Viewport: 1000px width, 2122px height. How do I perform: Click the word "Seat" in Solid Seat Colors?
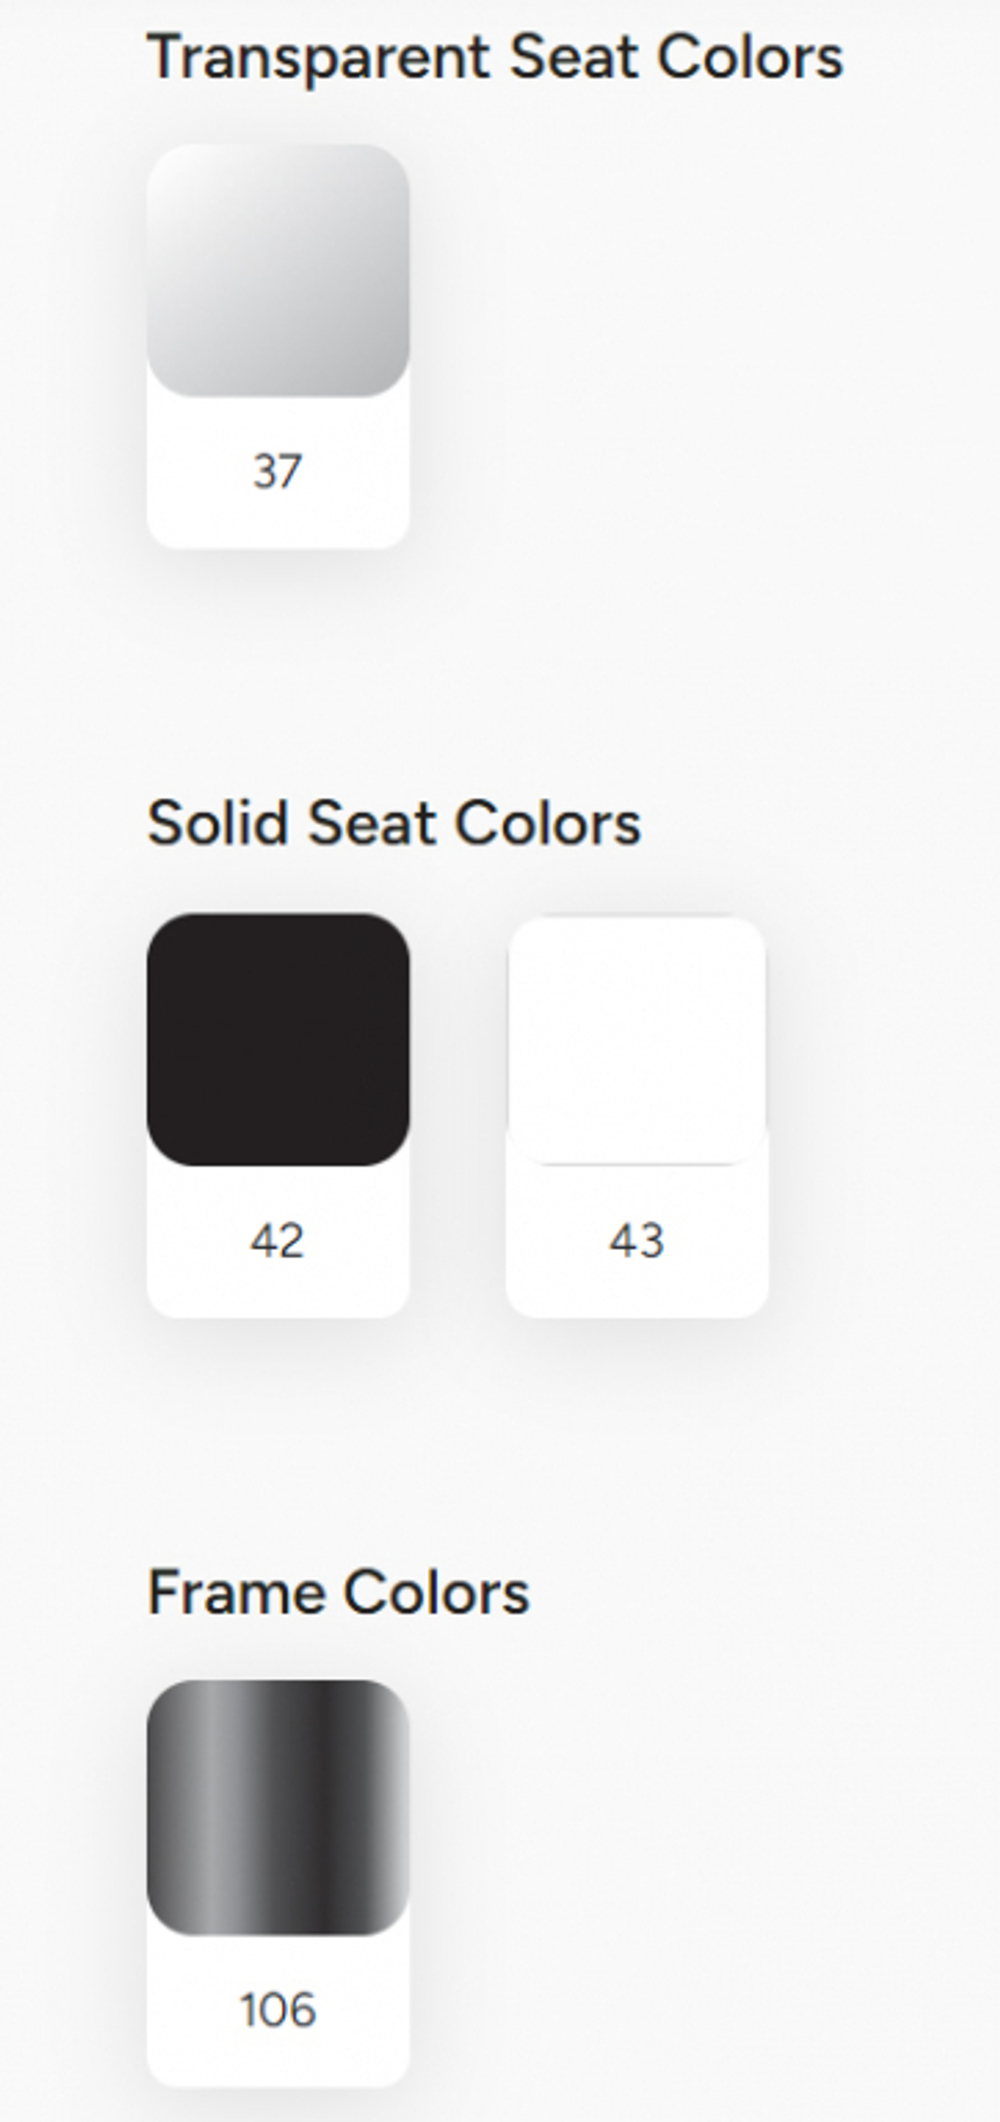click(372, 824)
